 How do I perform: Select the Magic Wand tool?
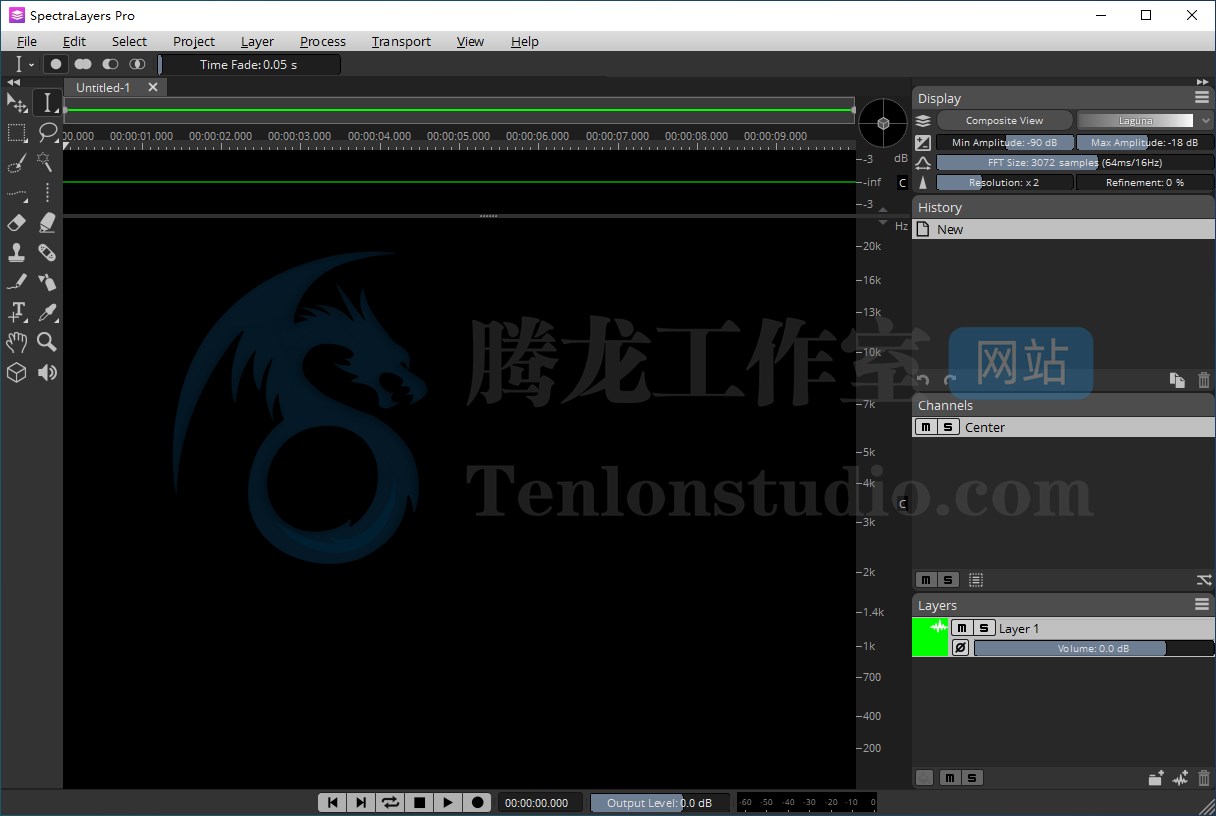tap(47, 162)
